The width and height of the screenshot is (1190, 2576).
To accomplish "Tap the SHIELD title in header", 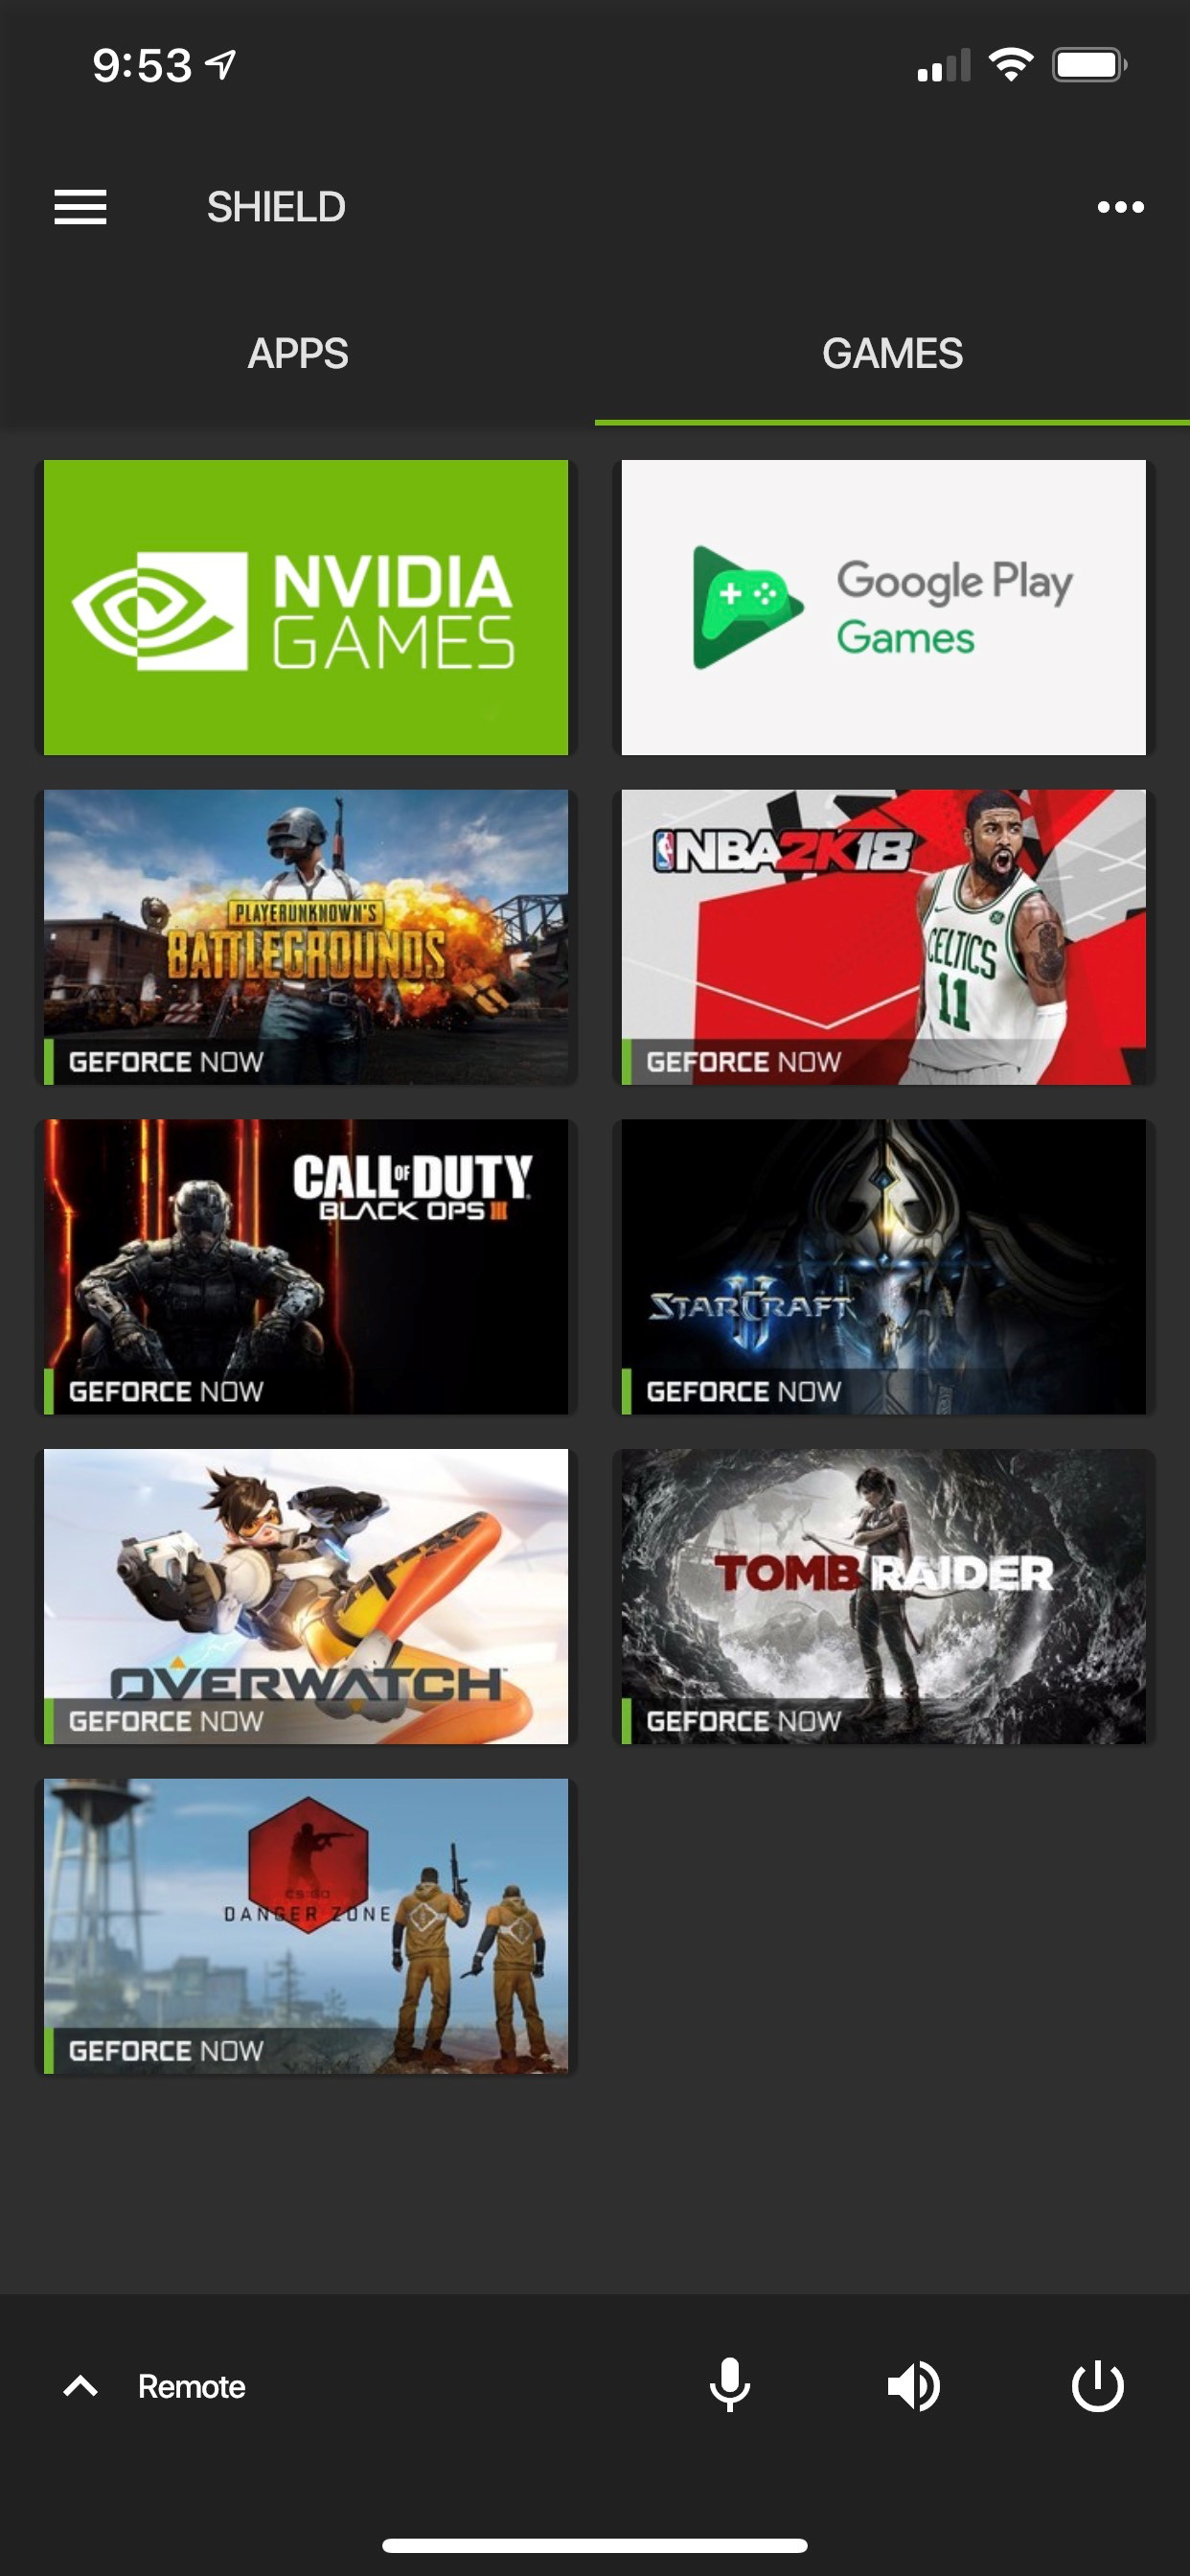I will [276, 207].
